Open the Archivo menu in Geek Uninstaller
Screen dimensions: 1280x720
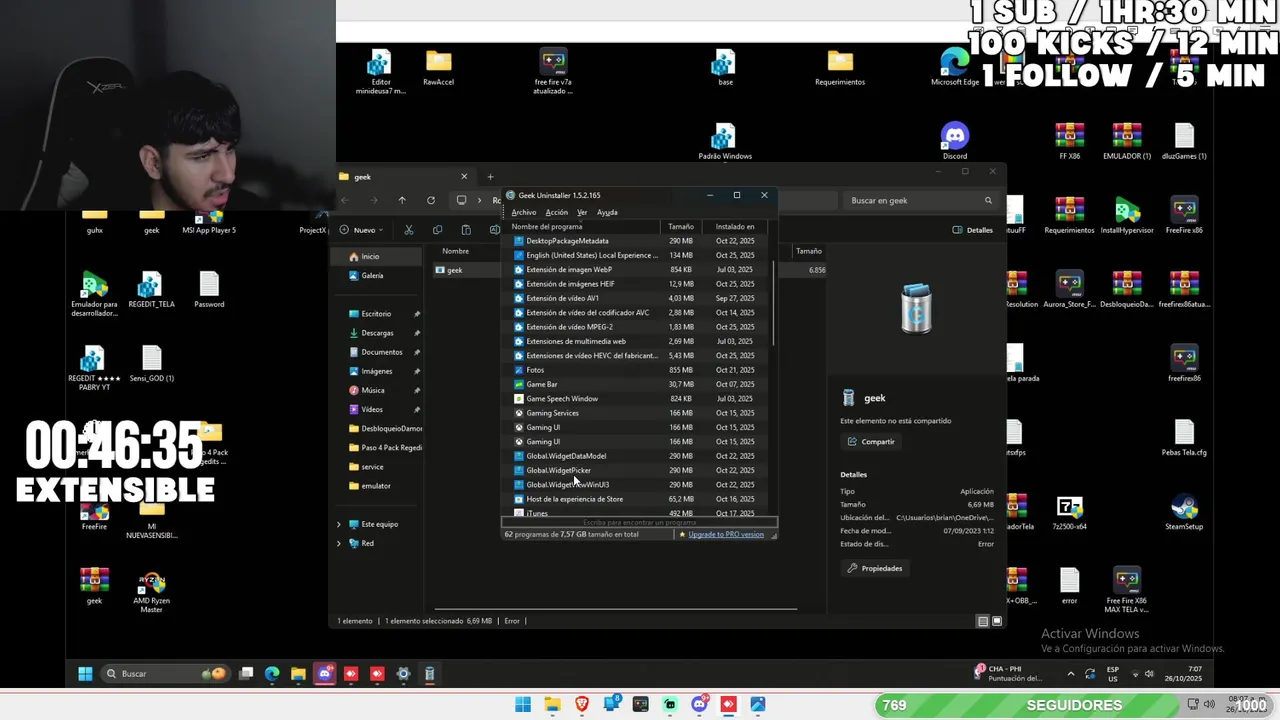tap(523, 212)
